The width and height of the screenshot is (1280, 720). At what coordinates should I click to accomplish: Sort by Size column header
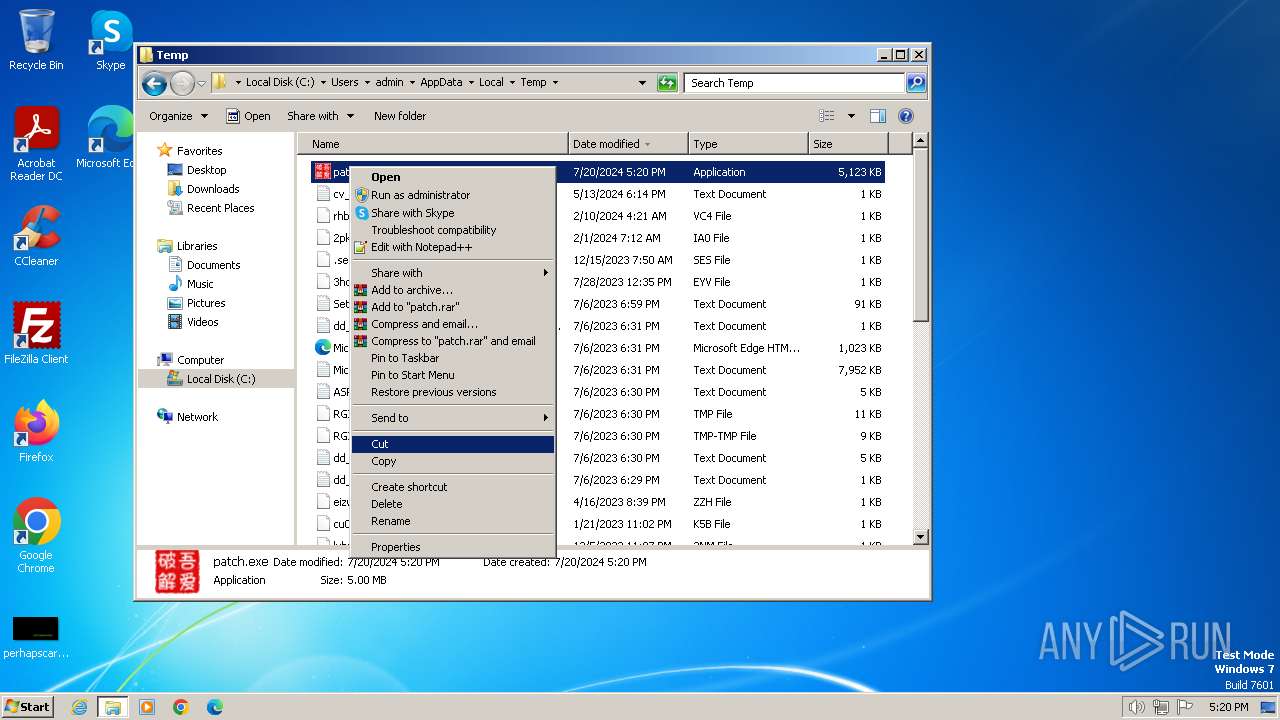pyautogui.click(x=846, y=144)
